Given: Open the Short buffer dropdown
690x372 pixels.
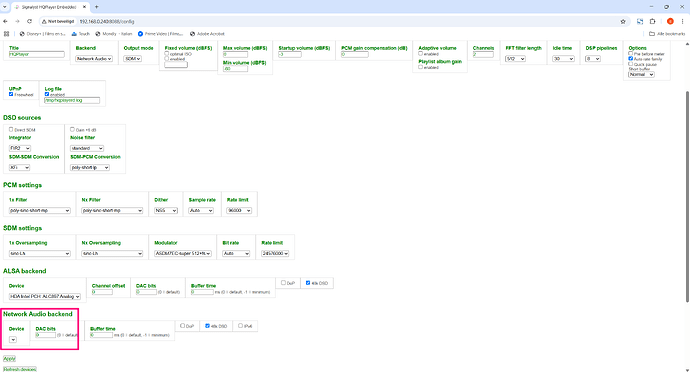Looking at the screenshot, I should tap(641, 74).
